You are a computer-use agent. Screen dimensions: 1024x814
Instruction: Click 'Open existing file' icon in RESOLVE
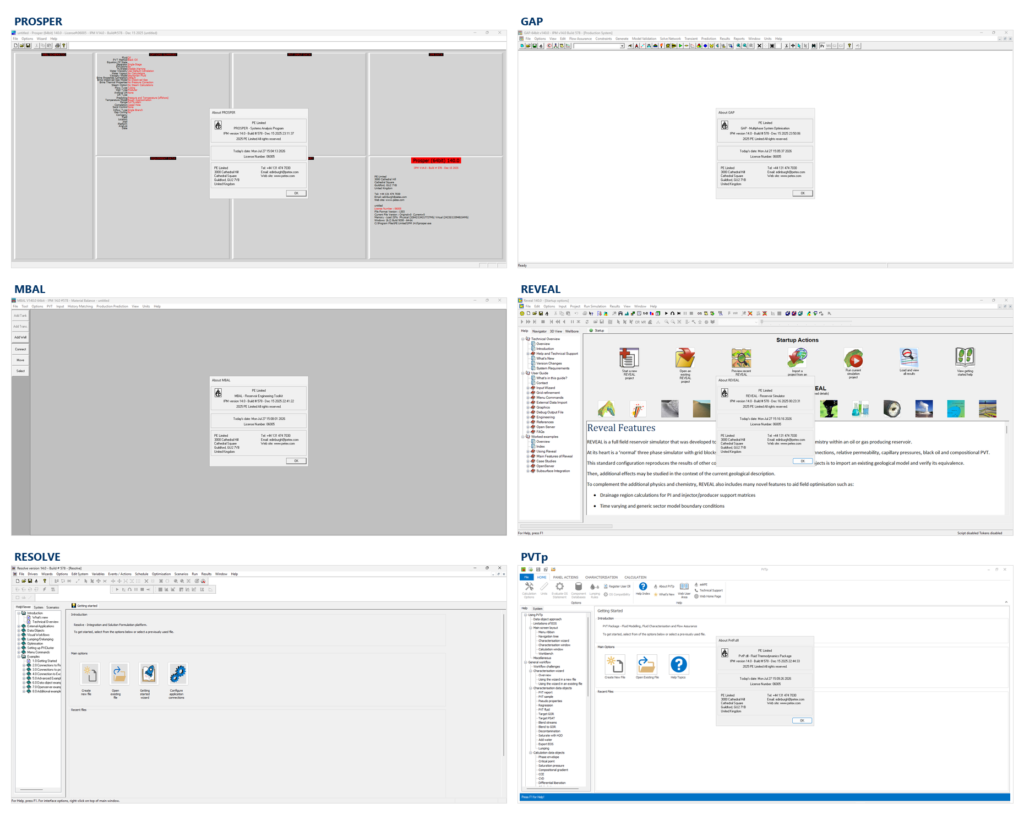[120, 674]
